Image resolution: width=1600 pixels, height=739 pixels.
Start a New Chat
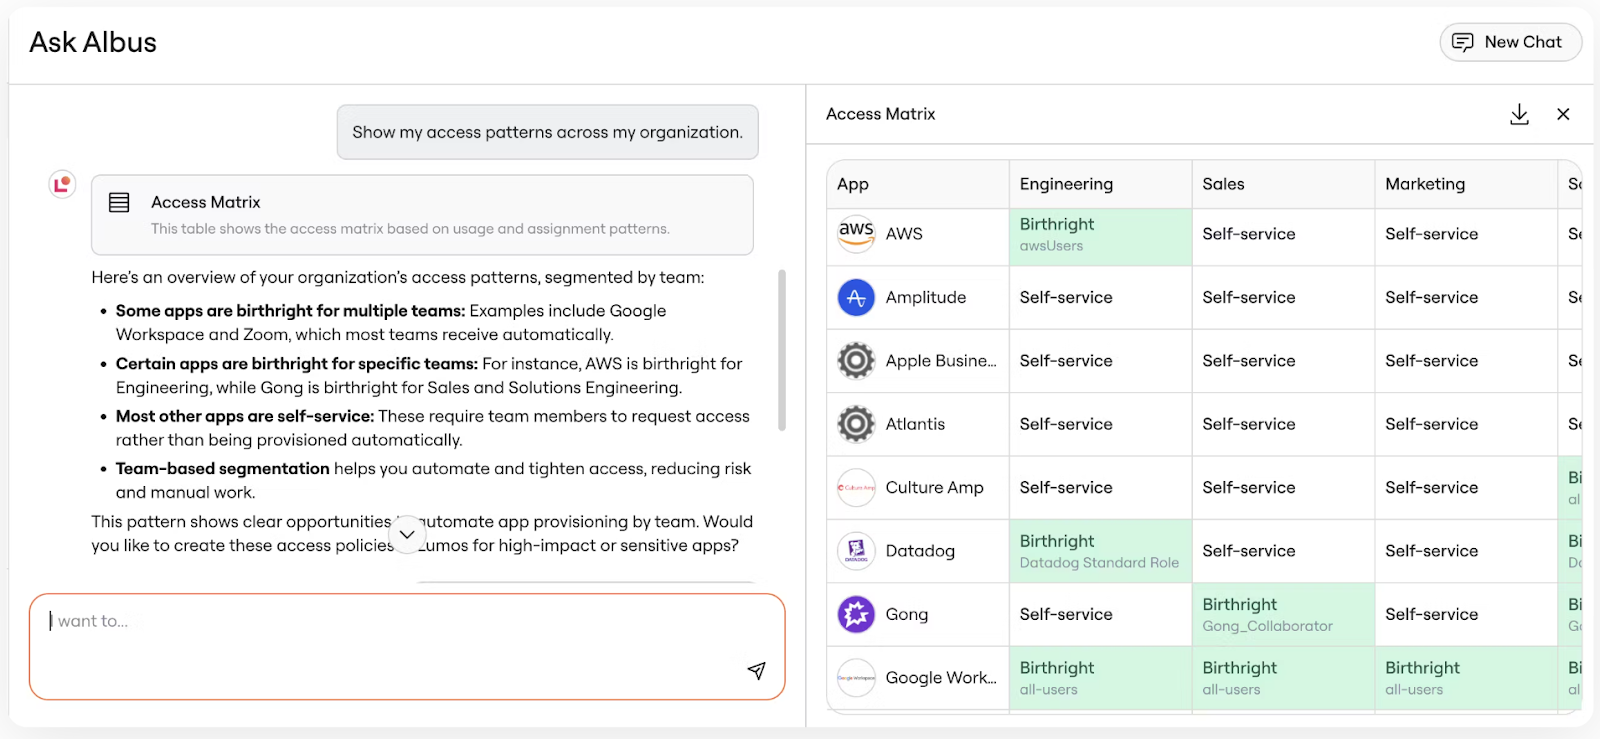click(x=1510, y=42)
